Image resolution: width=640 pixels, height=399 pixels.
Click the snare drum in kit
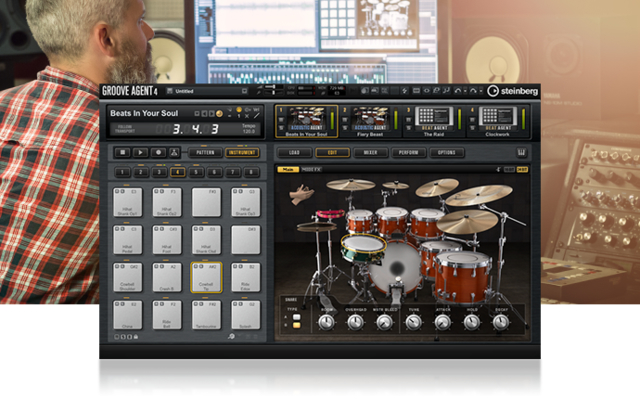(x=363, y=248)
